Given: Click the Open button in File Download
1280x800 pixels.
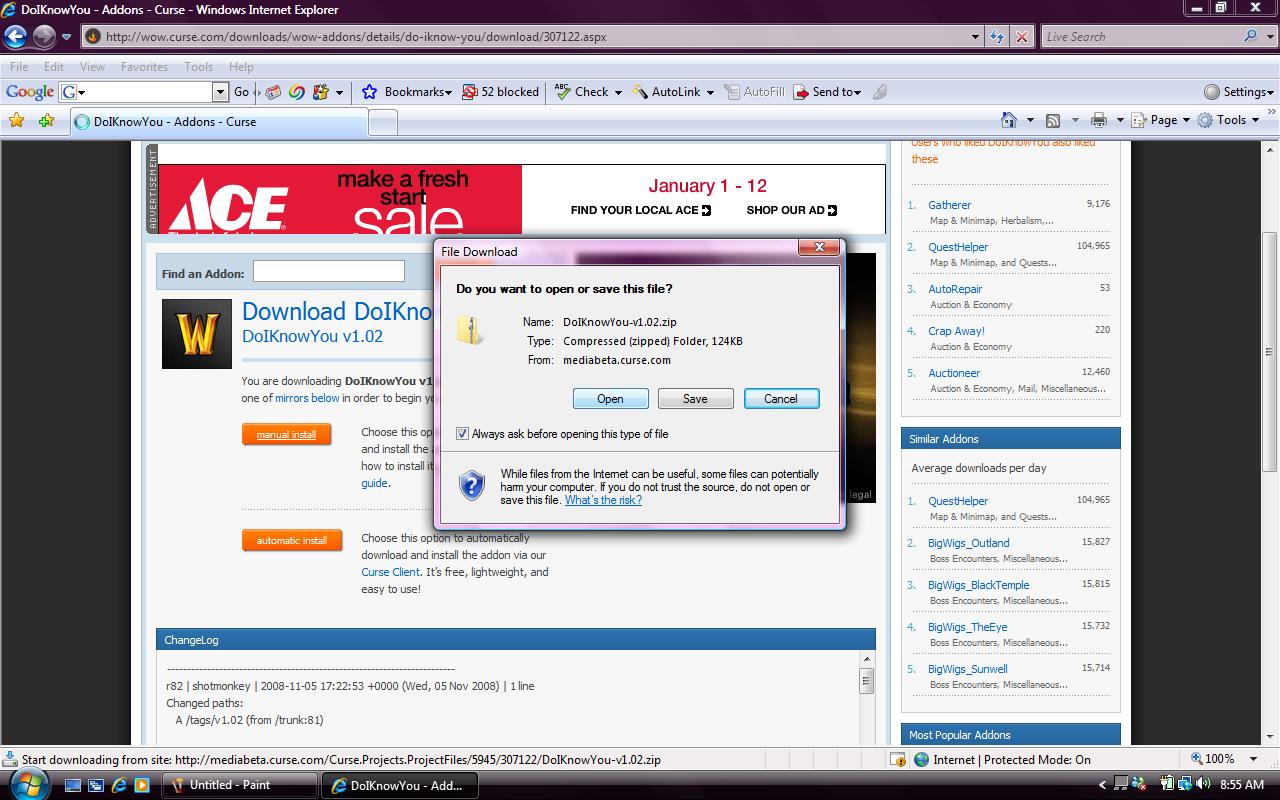Looking at the screenshot, I should pyautogui.click(x=610, y=398).
